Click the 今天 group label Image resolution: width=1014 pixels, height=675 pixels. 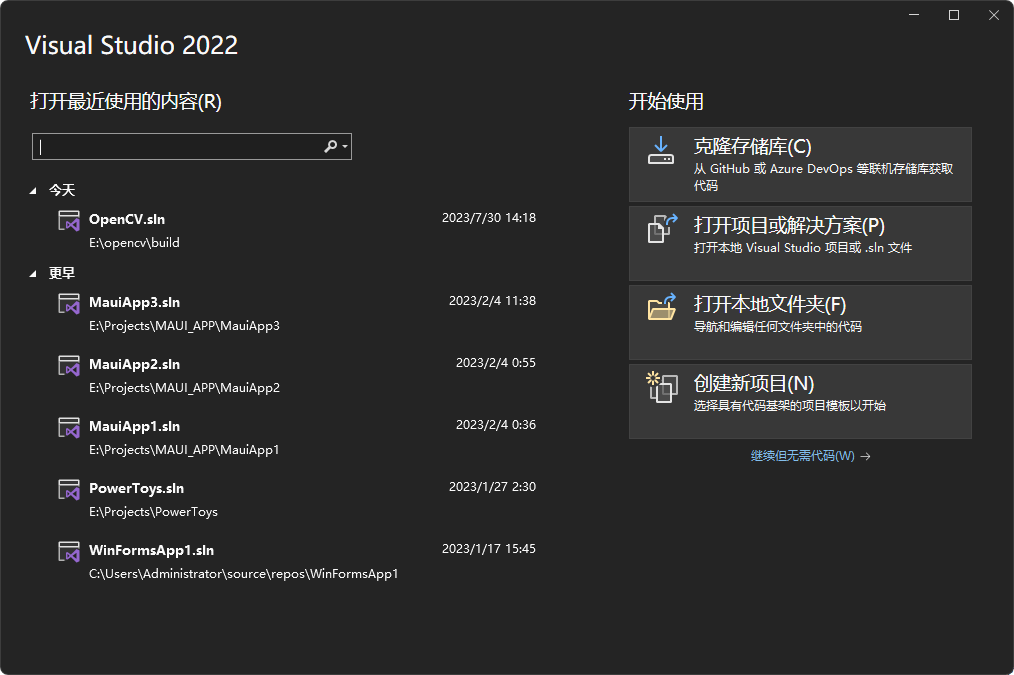(x=62, y=190)
